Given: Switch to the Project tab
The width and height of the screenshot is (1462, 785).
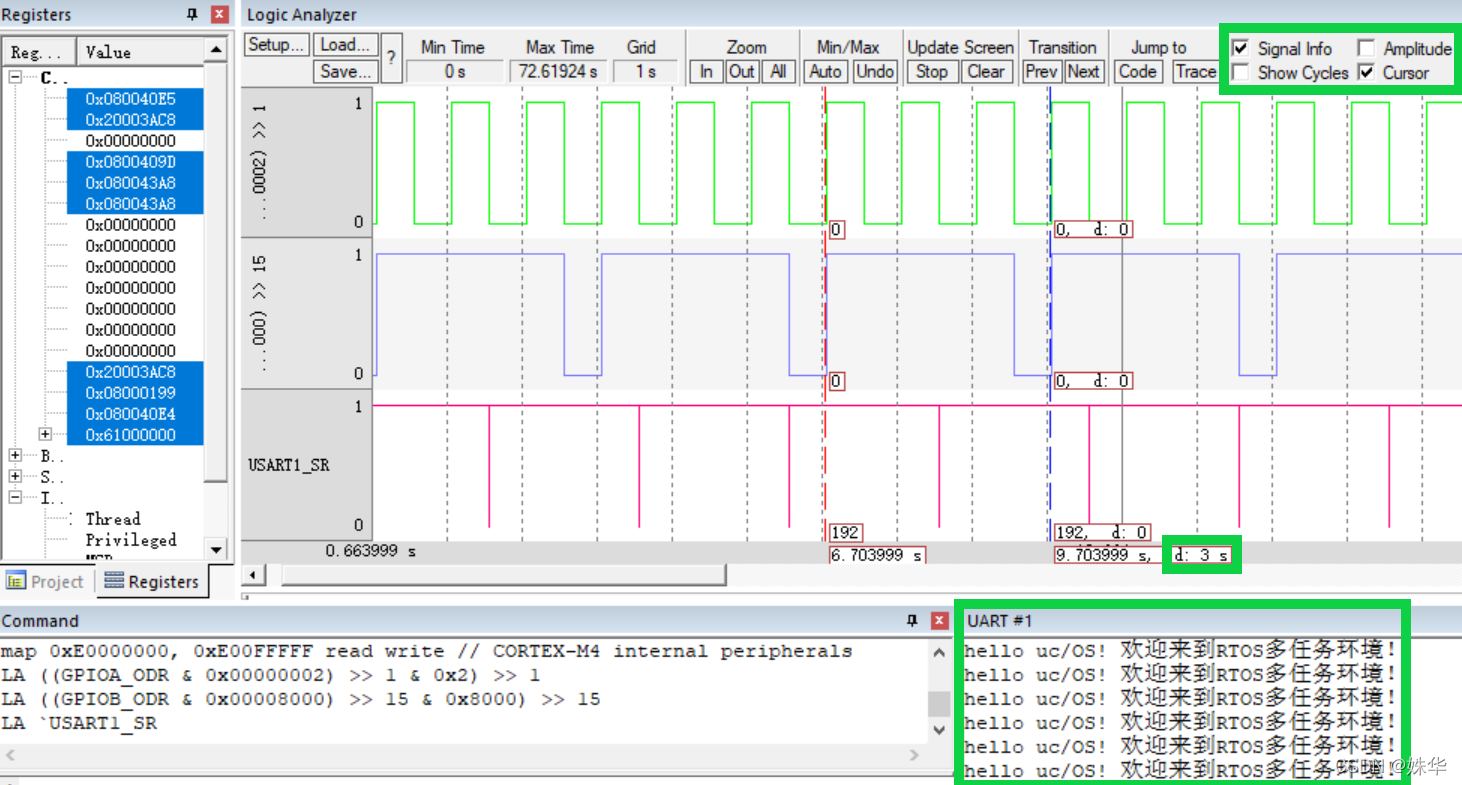Looking at the screenshot, I should 46,581.
